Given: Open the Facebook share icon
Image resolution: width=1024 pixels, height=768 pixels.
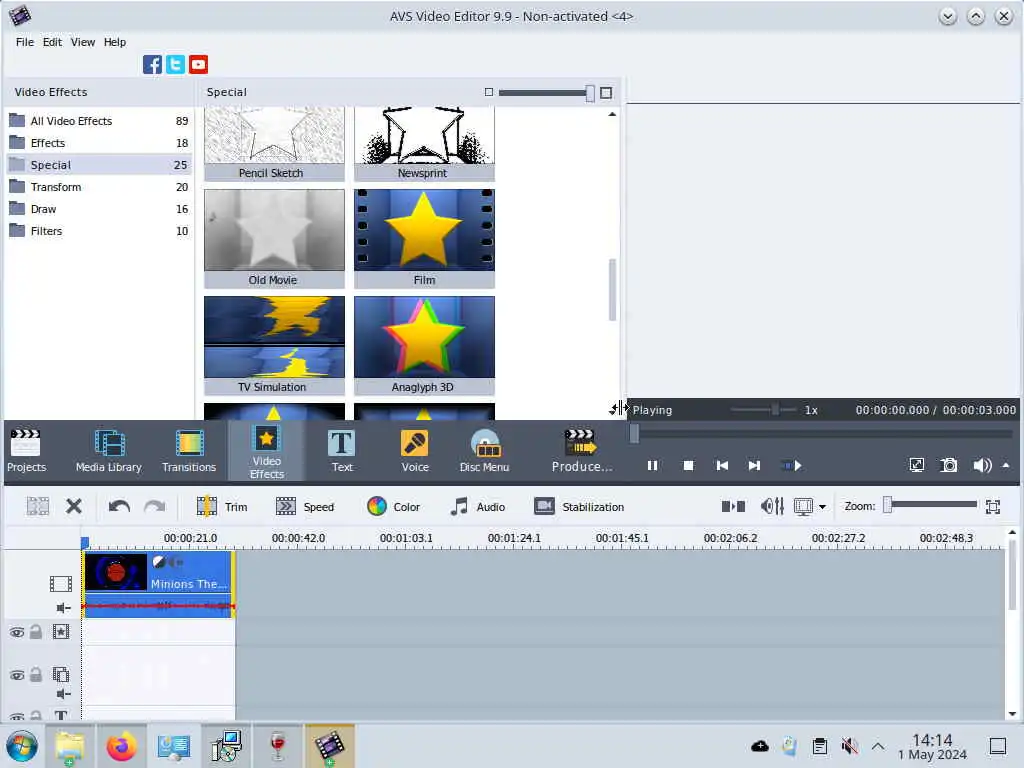Looking at the screenshot, I should click(x=152, y=65).
